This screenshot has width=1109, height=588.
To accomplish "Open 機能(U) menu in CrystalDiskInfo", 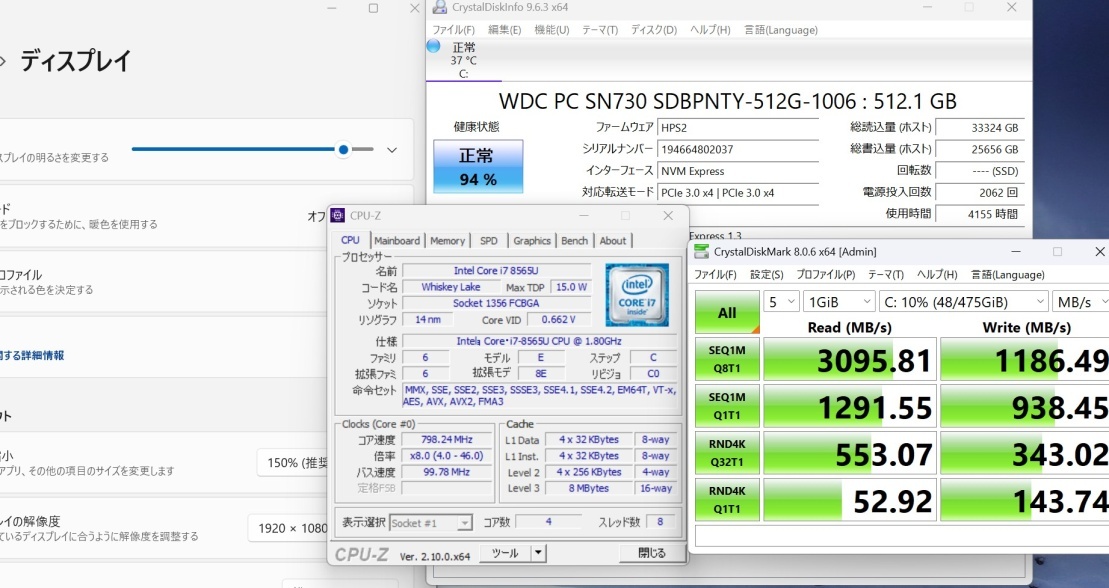I will point(552,30).
